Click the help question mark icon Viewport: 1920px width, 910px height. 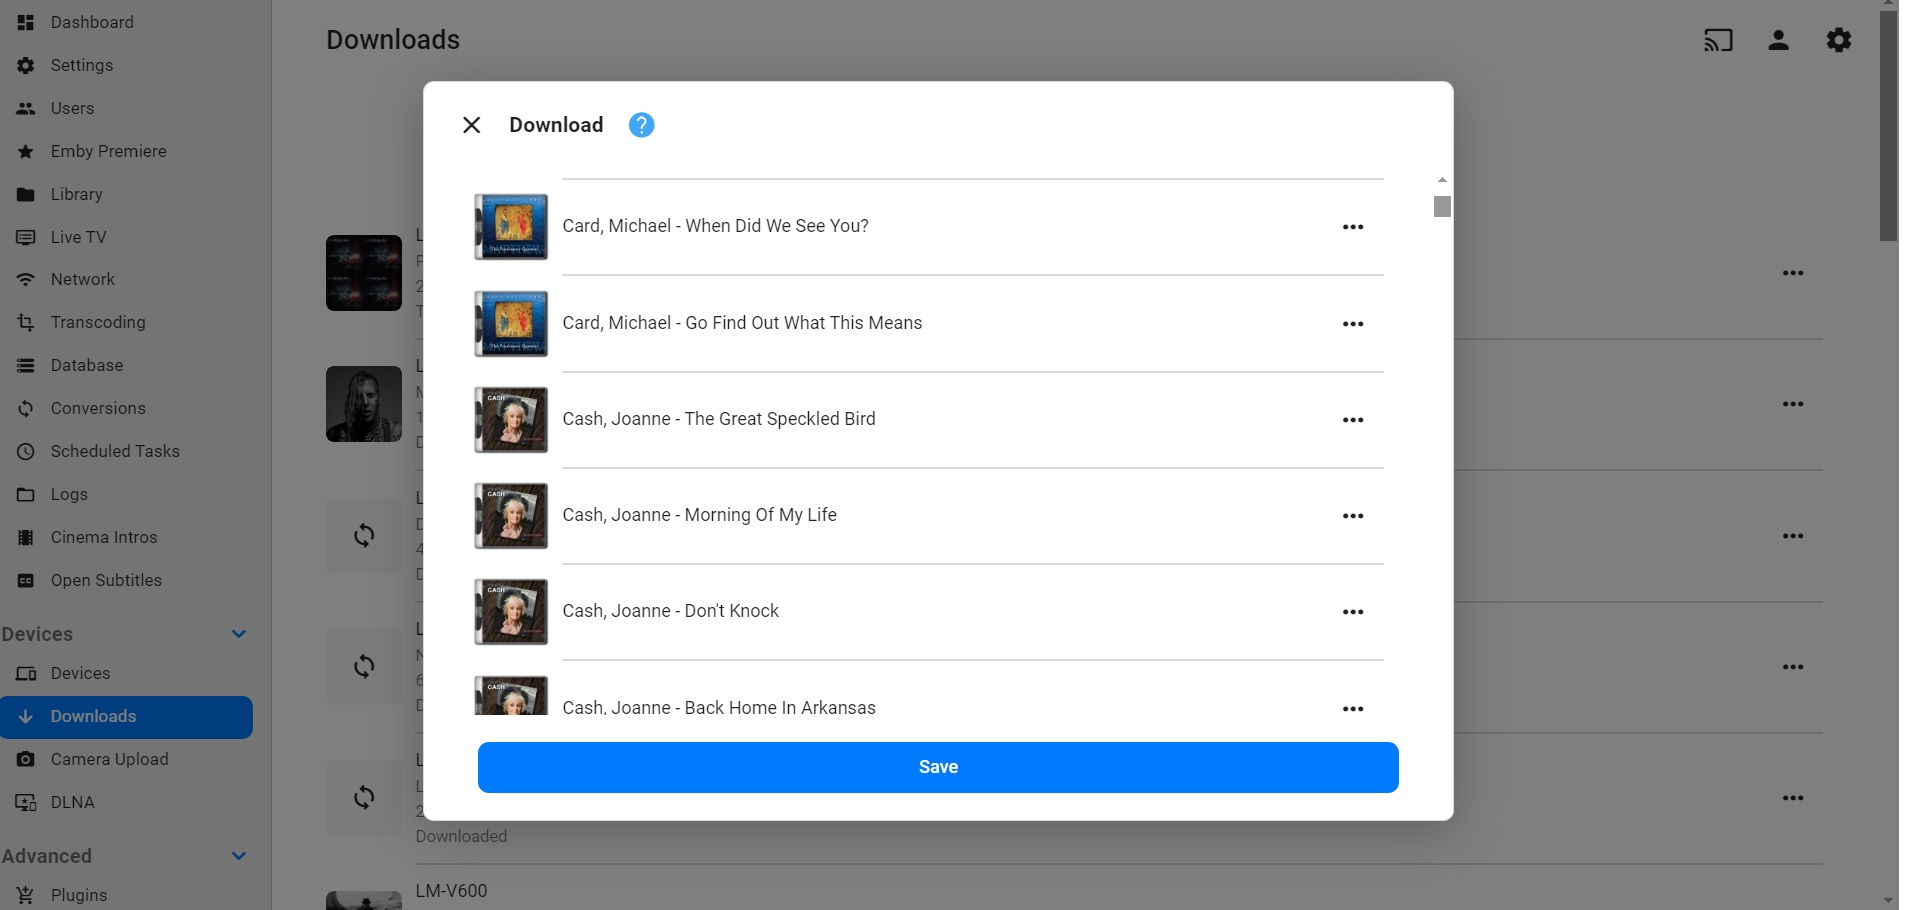[x=641, y=125]
